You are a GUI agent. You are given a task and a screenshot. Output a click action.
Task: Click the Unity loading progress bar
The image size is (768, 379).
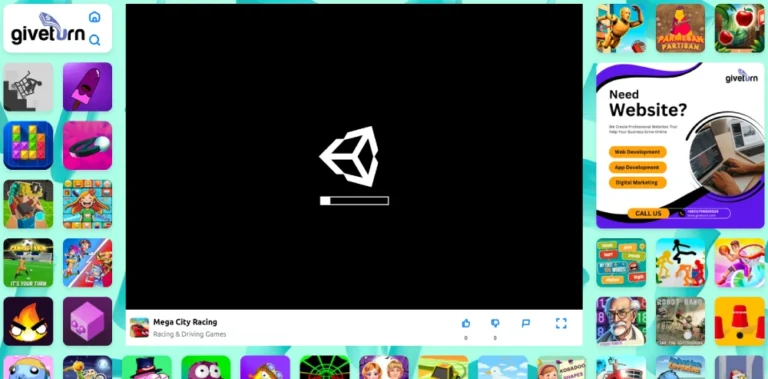click(354, 201)
